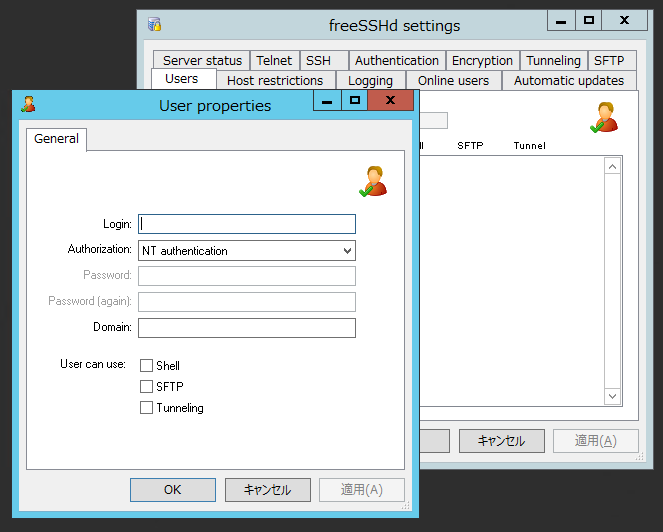Click the Tunnel column header in user list
Image resolution: width=663 pixels, height=532 pixels.
click(x=529, y=145)
